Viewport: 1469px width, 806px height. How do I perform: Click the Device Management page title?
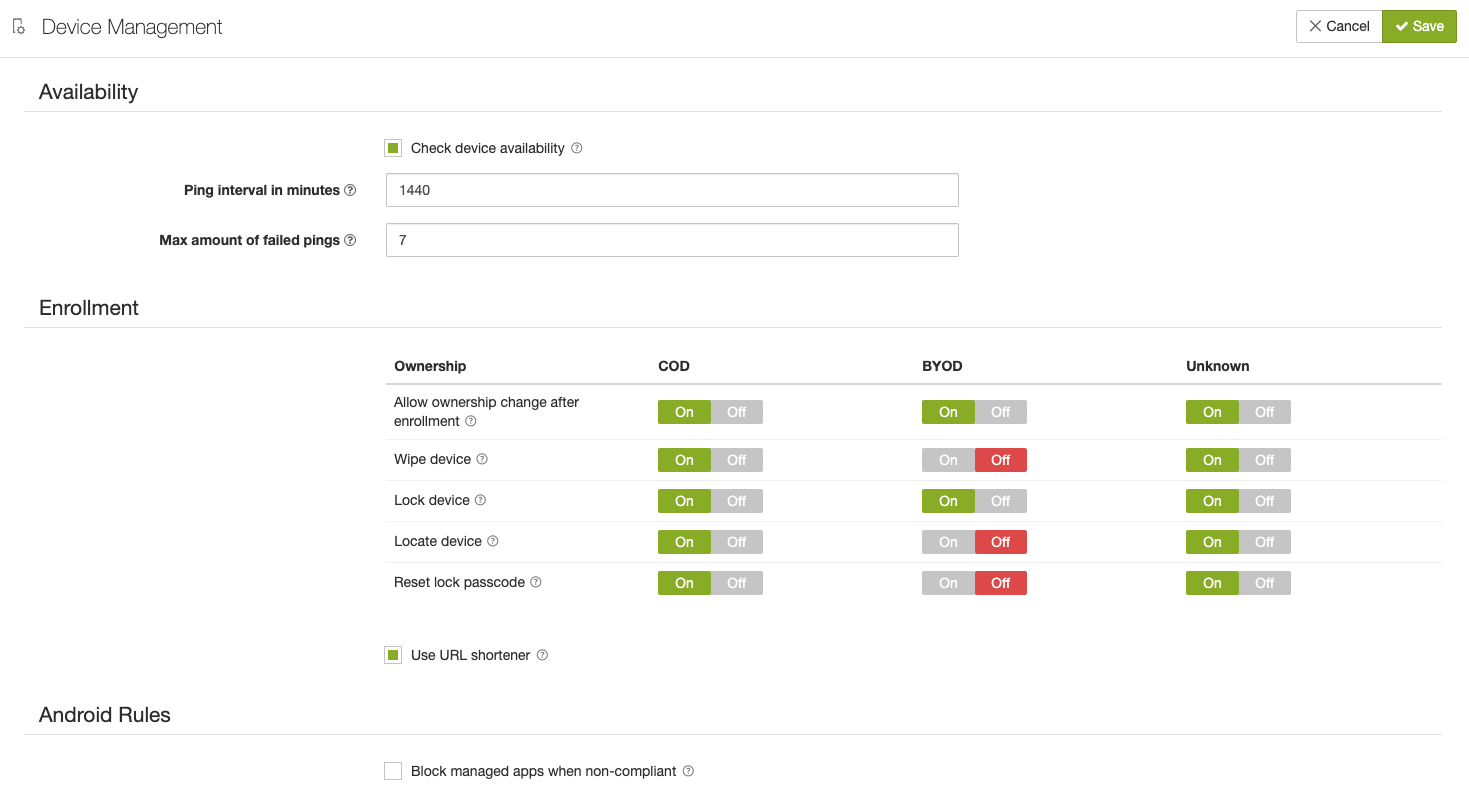click(132, 27)
